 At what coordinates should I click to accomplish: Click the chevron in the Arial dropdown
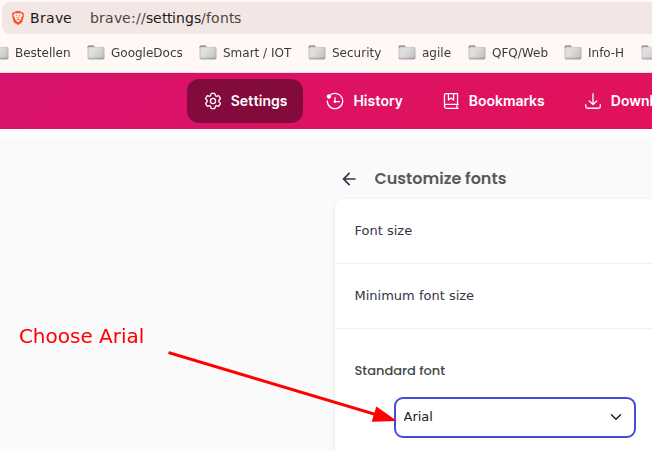(616, 417)
